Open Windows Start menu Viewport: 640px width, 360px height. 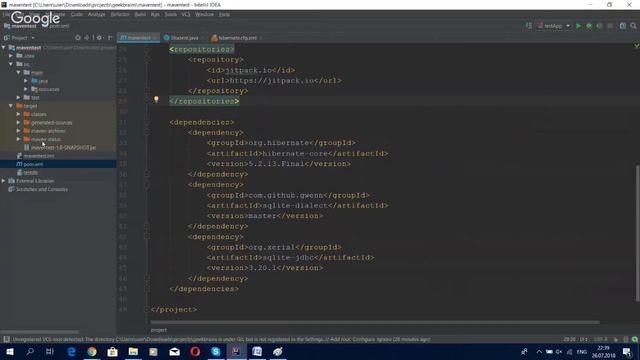coord(9,351)
